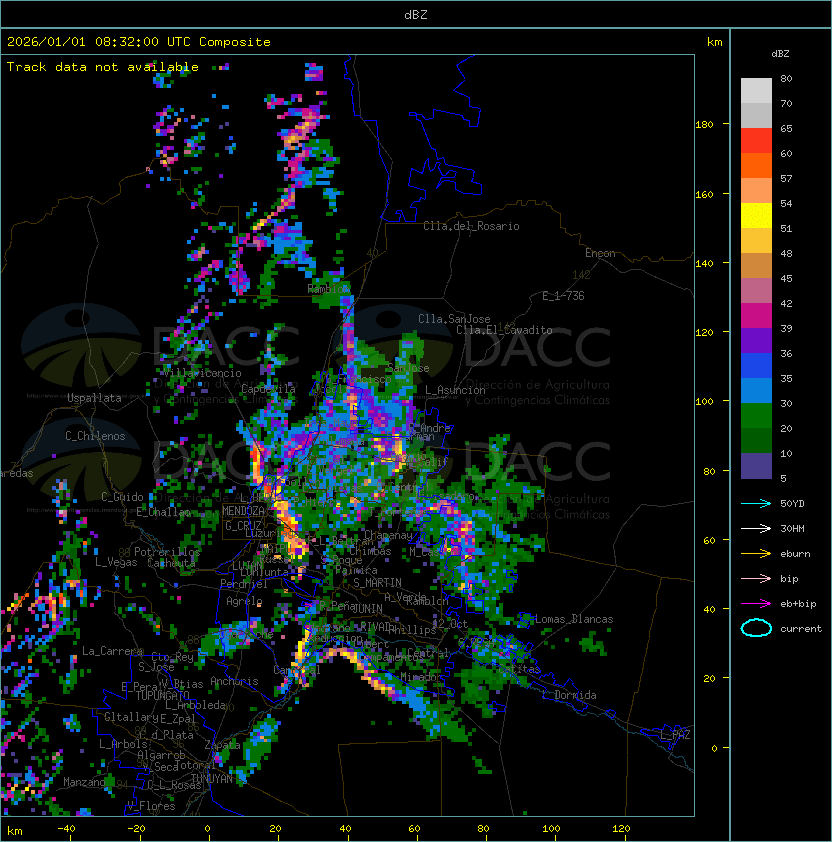This screenshot has width=832, height=842.
Task: Click the pink bip arrow in legend
Action: coord(756,578)
